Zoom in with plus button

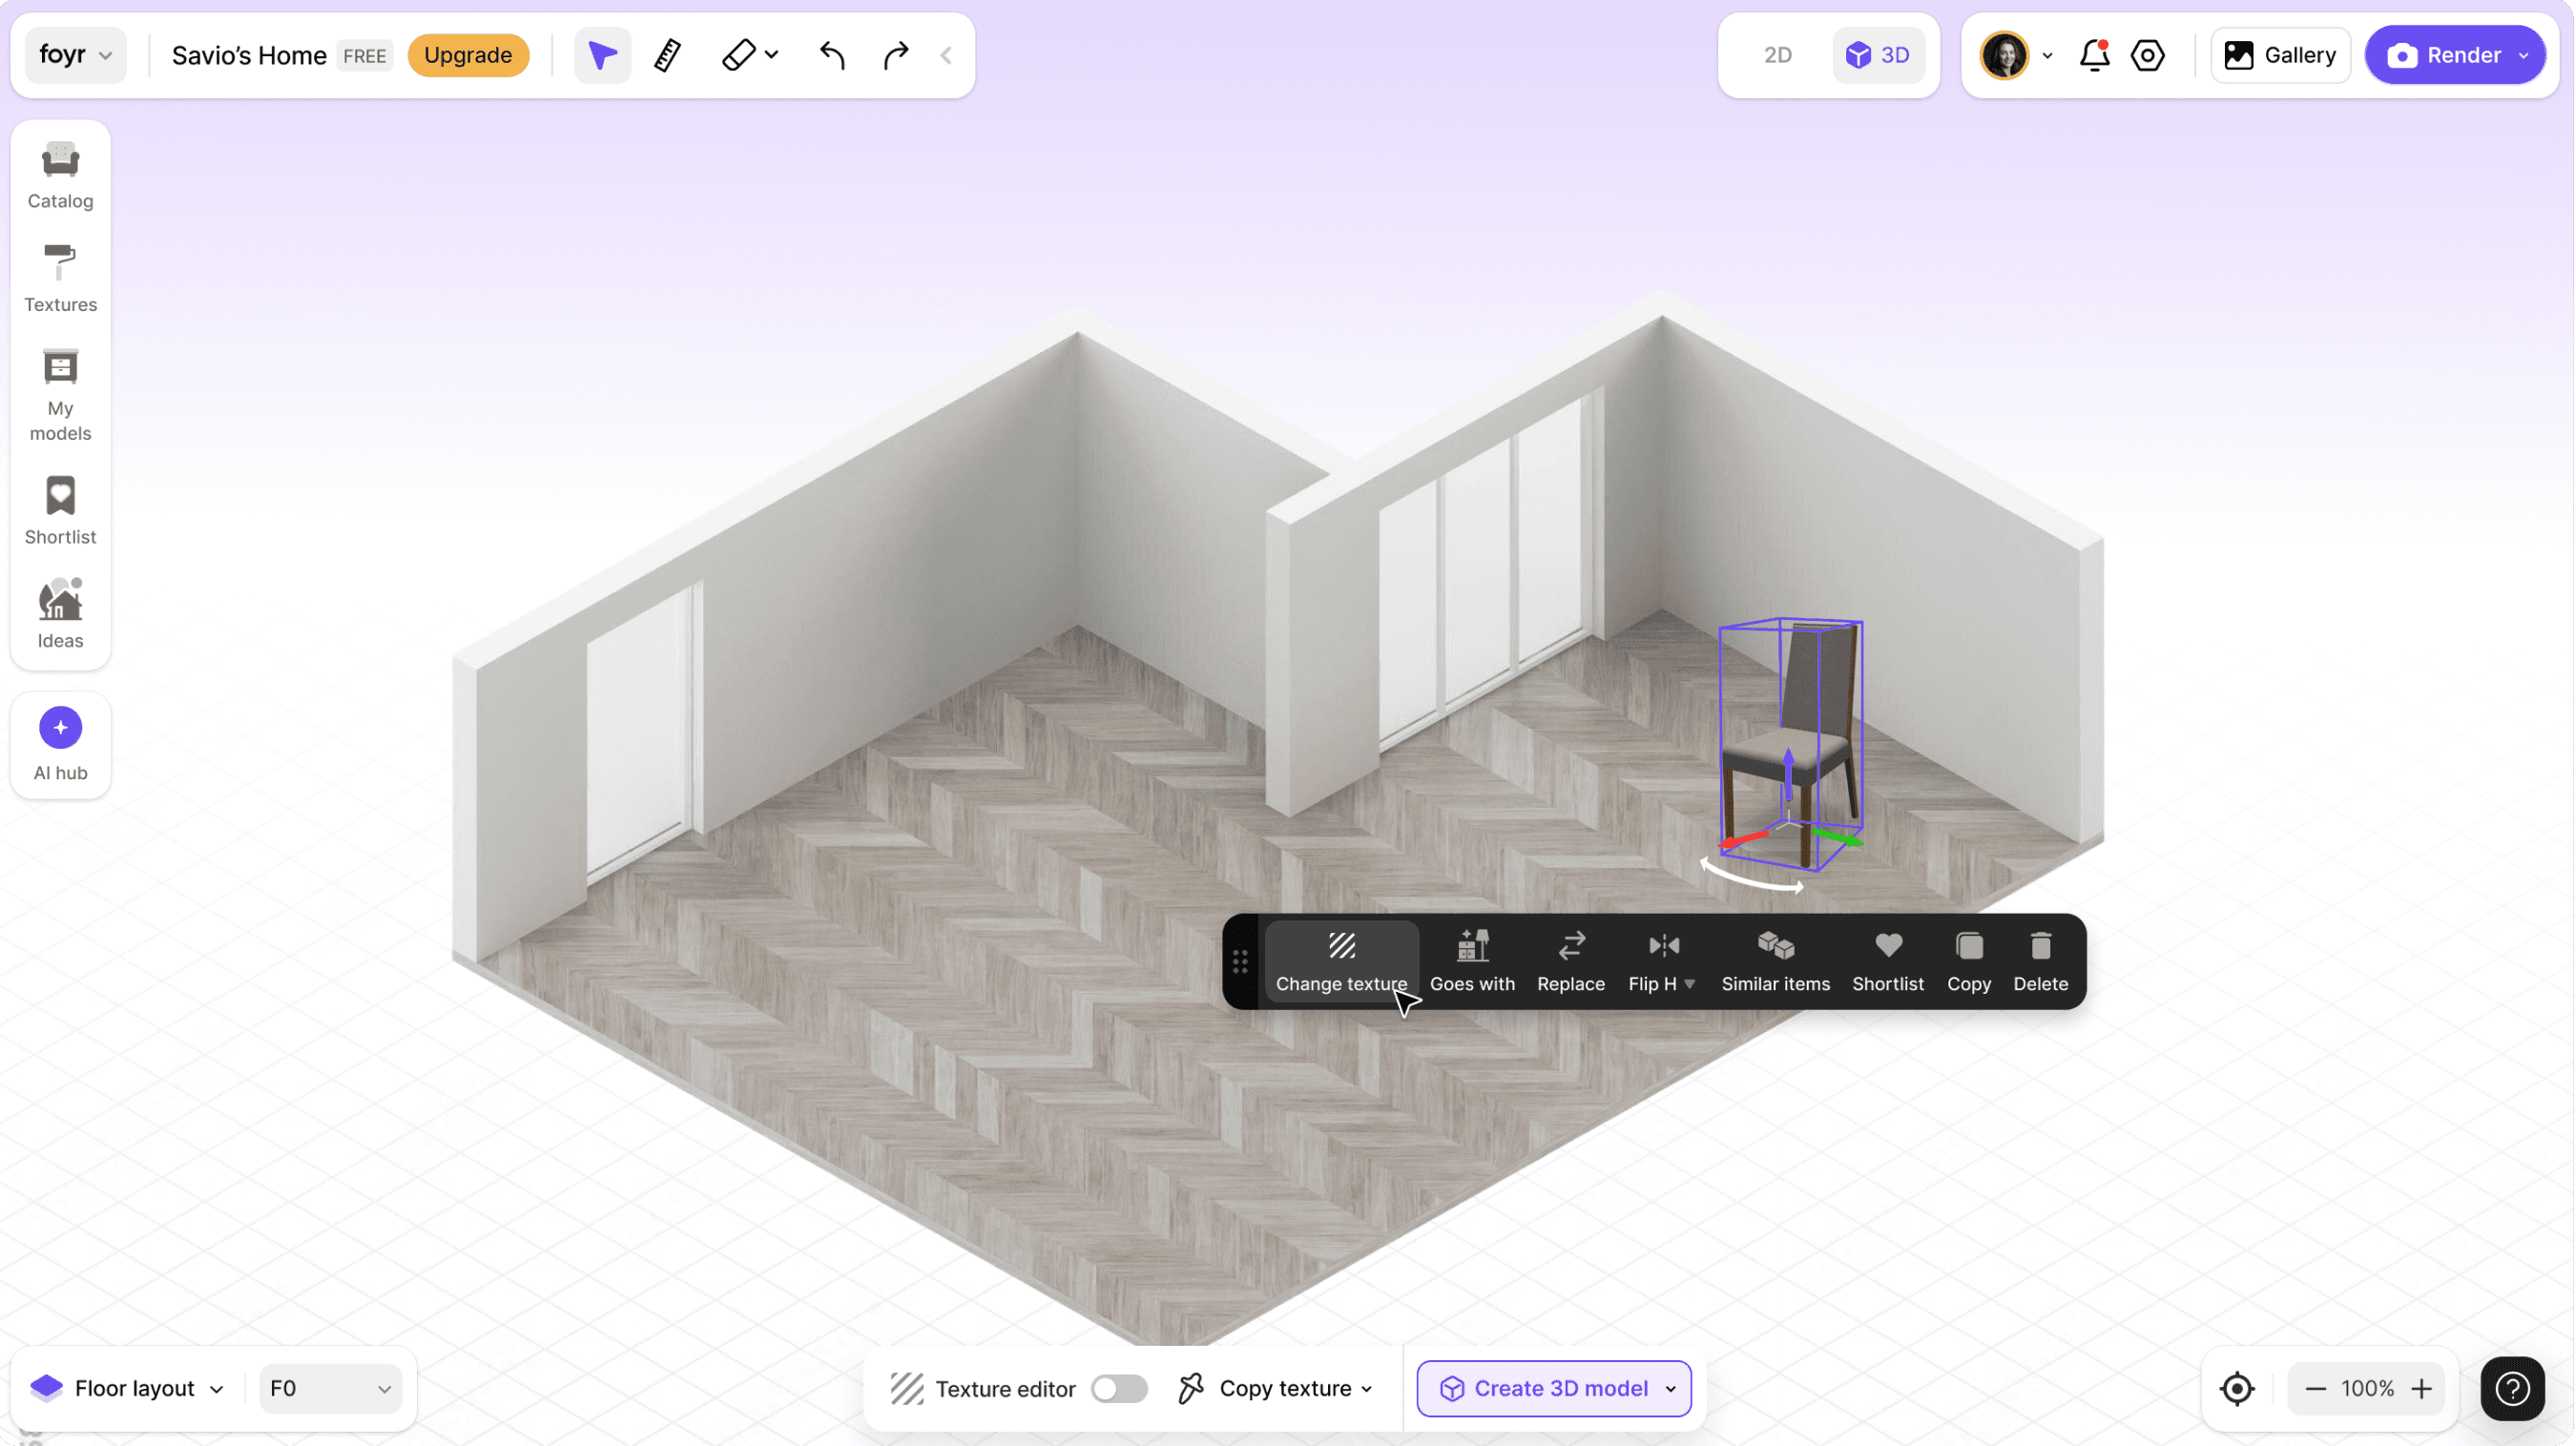[2421, 1388]
